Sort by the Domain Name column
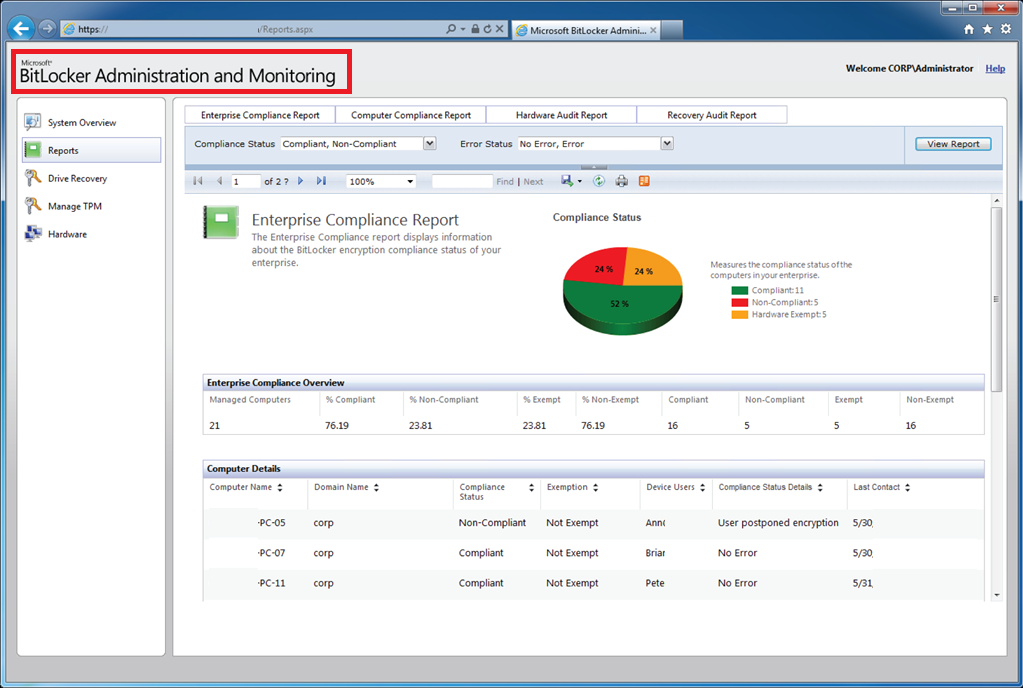This screenshot has width=1023, height=689. [x=376, y=487]
